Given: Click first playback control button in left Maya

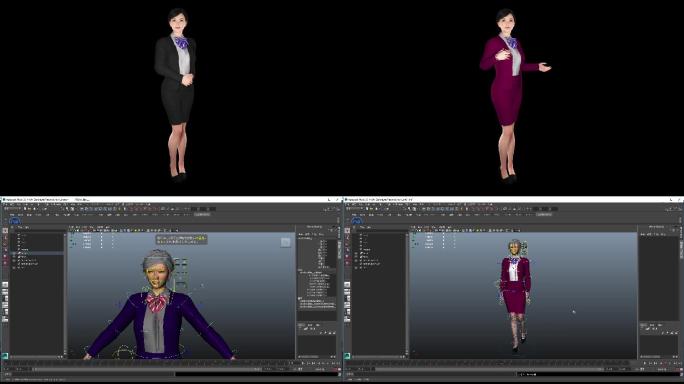Looking at the screenshot, I should (x=303, y=363).
